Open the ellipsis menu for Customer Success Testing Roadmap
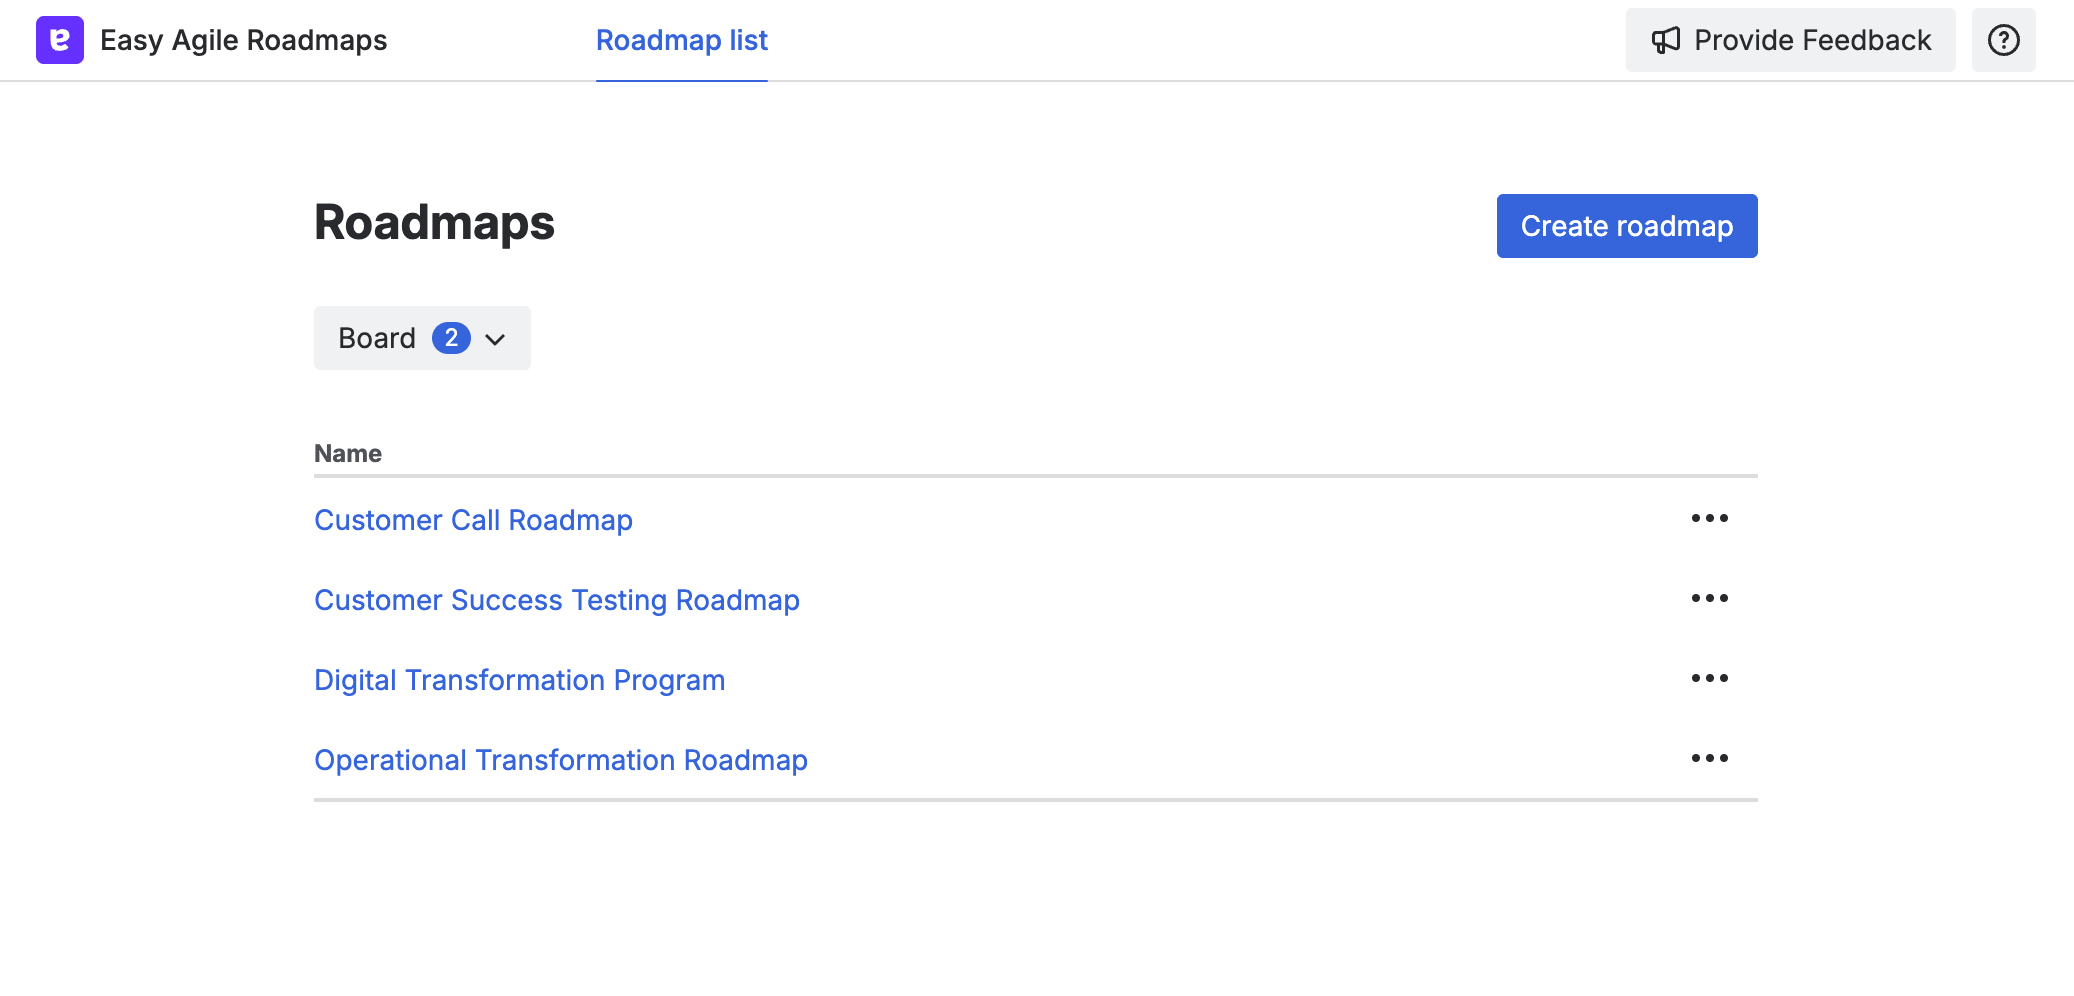The width and height of the screenshot is (2074, 996). [x=1710, y=598]
